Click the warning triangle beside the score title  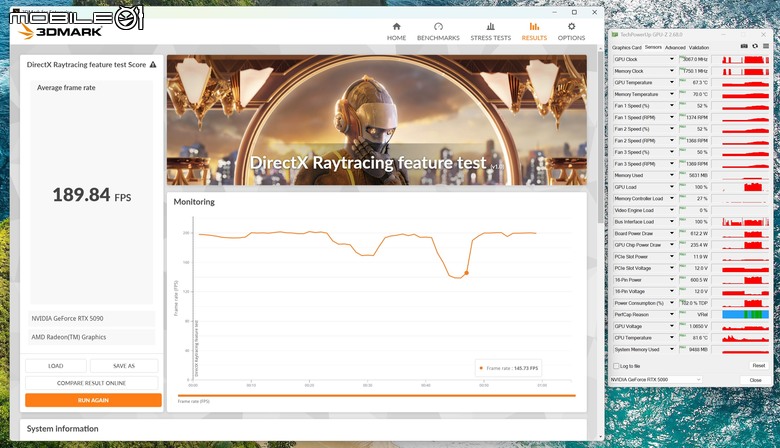tap(153, 65)
